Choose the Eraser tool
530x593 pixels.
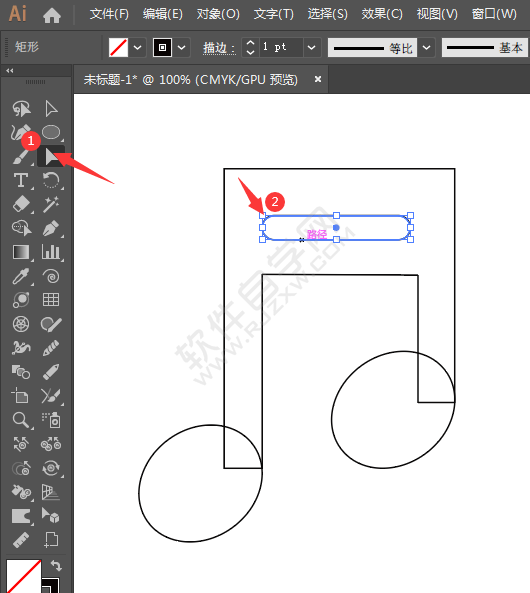pos(21,204)
